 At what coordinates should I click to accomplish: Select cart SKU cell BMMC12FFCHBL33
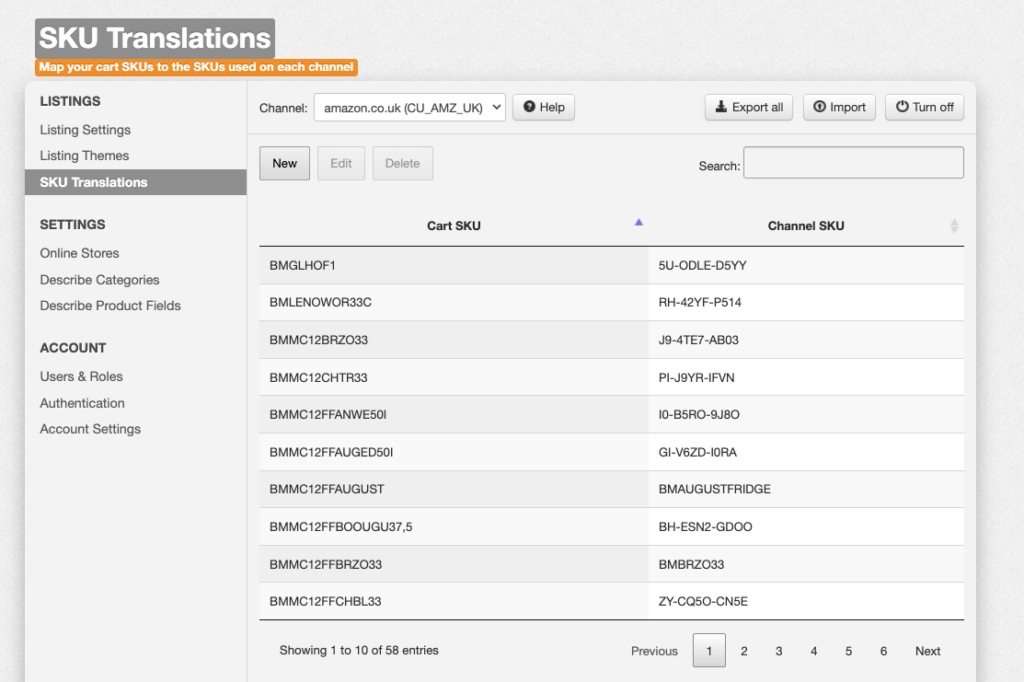[454, 602]
